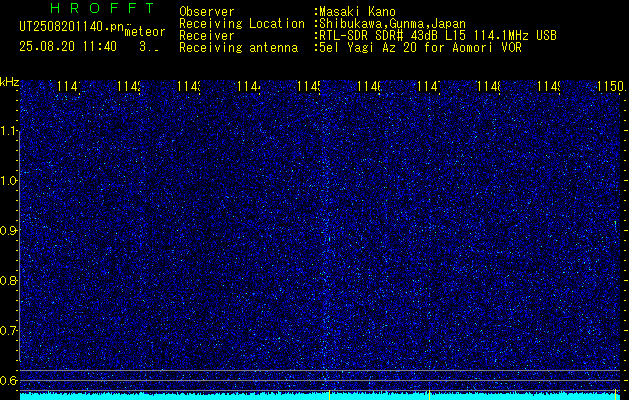Click the 1142 time axis label
629x400 pixels.
(129, 86)
